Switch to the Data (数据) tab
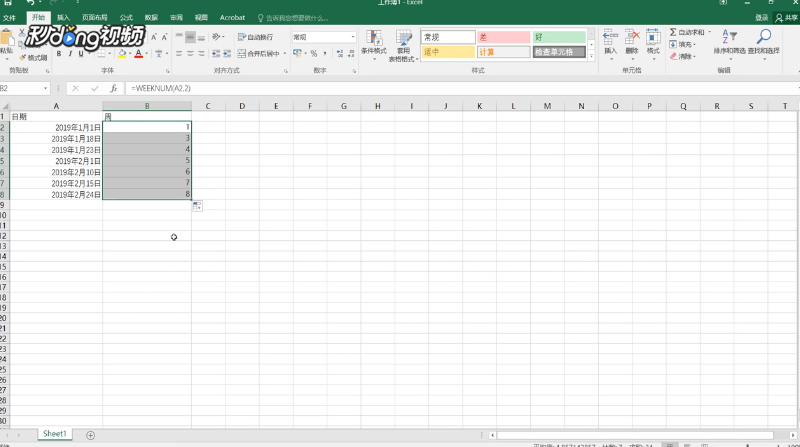Viewport: 800px width, 447px height. pos(151,17)
